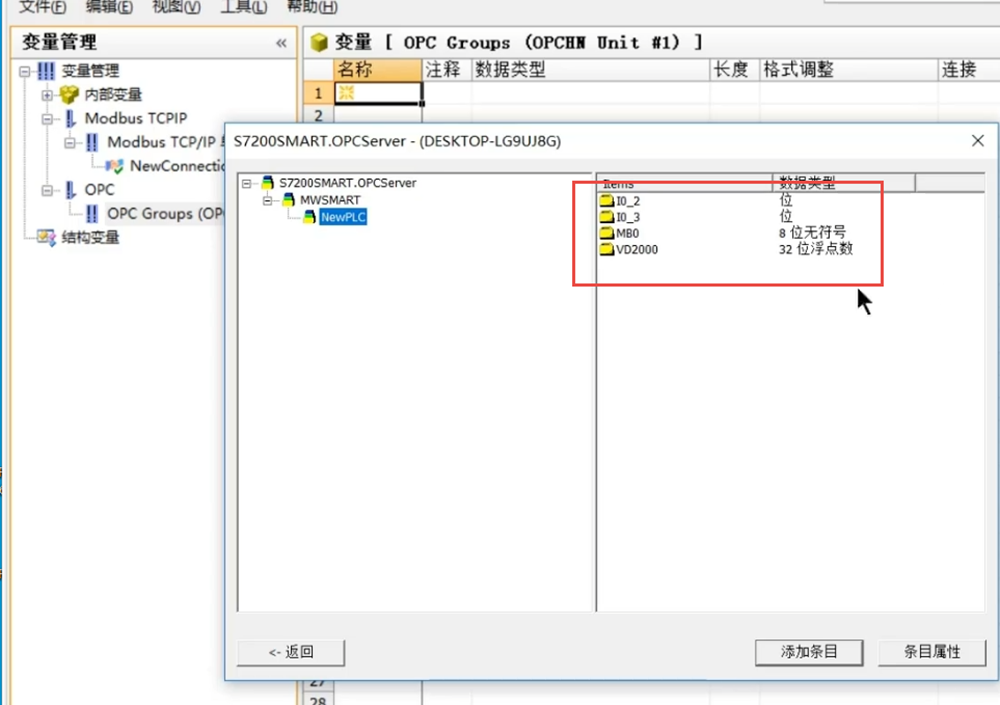Click the 内部变量 folder icon
This screenshot has width=1000, height=705.
(68, 95)
